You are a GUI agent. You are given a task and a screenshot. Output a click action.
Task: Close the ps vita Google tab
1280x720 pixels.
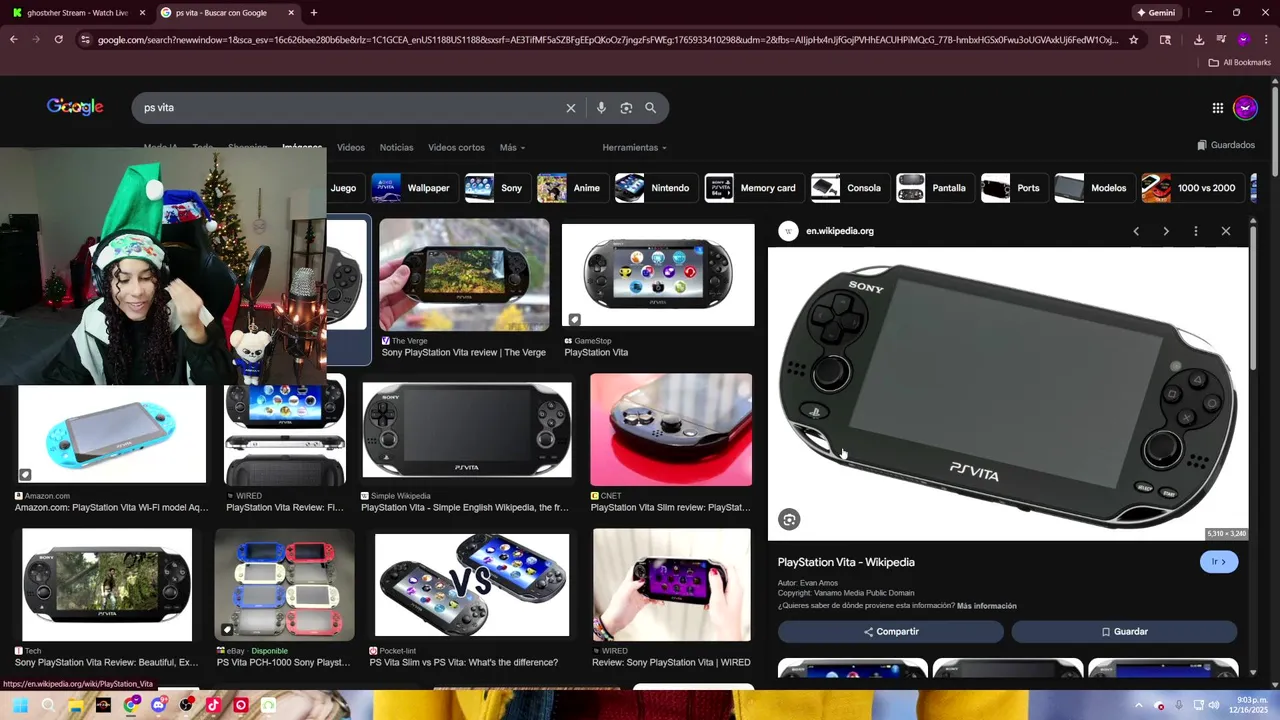[291, 13]
